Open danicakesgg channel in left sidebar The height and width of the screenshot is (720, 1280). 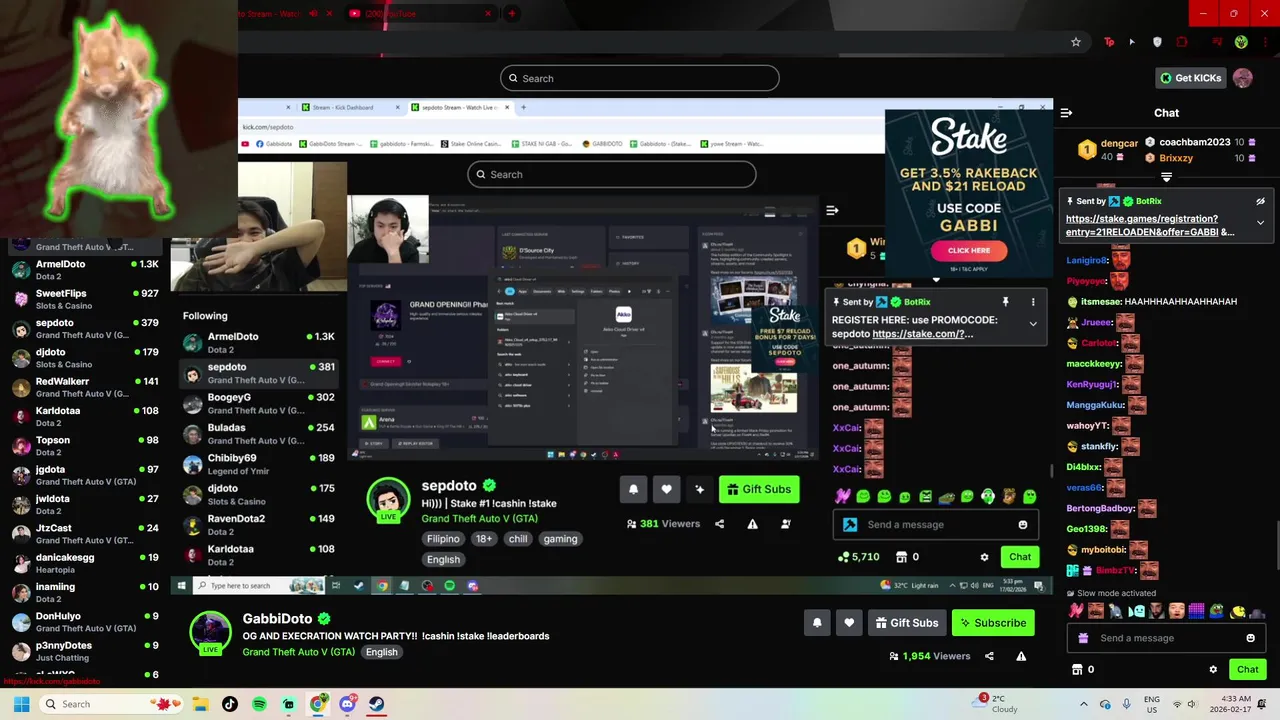(x=85, y=563)
